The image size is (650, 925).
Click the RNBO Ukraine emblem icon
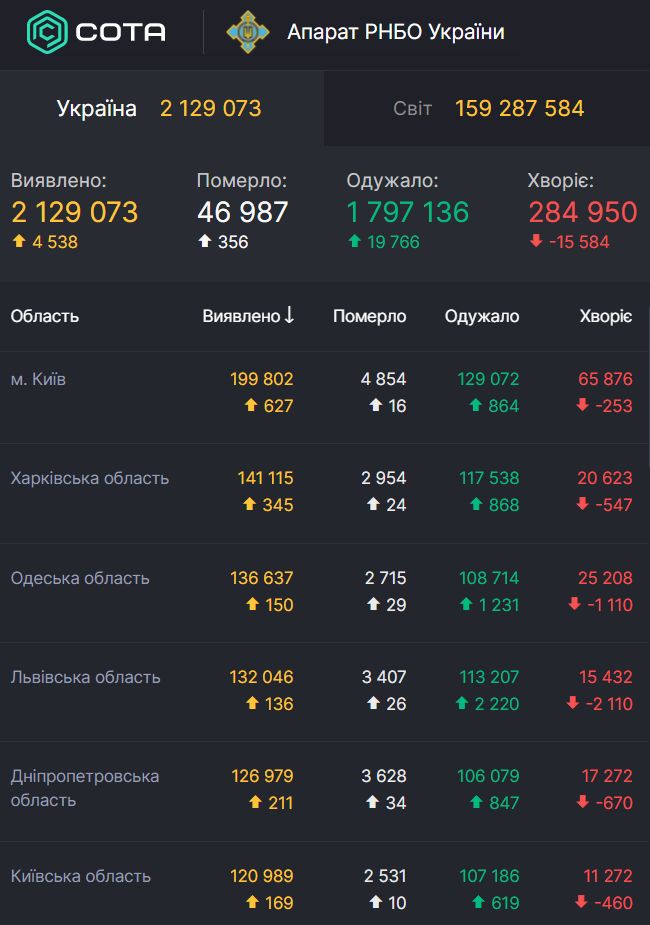click(x=246, y=32)
